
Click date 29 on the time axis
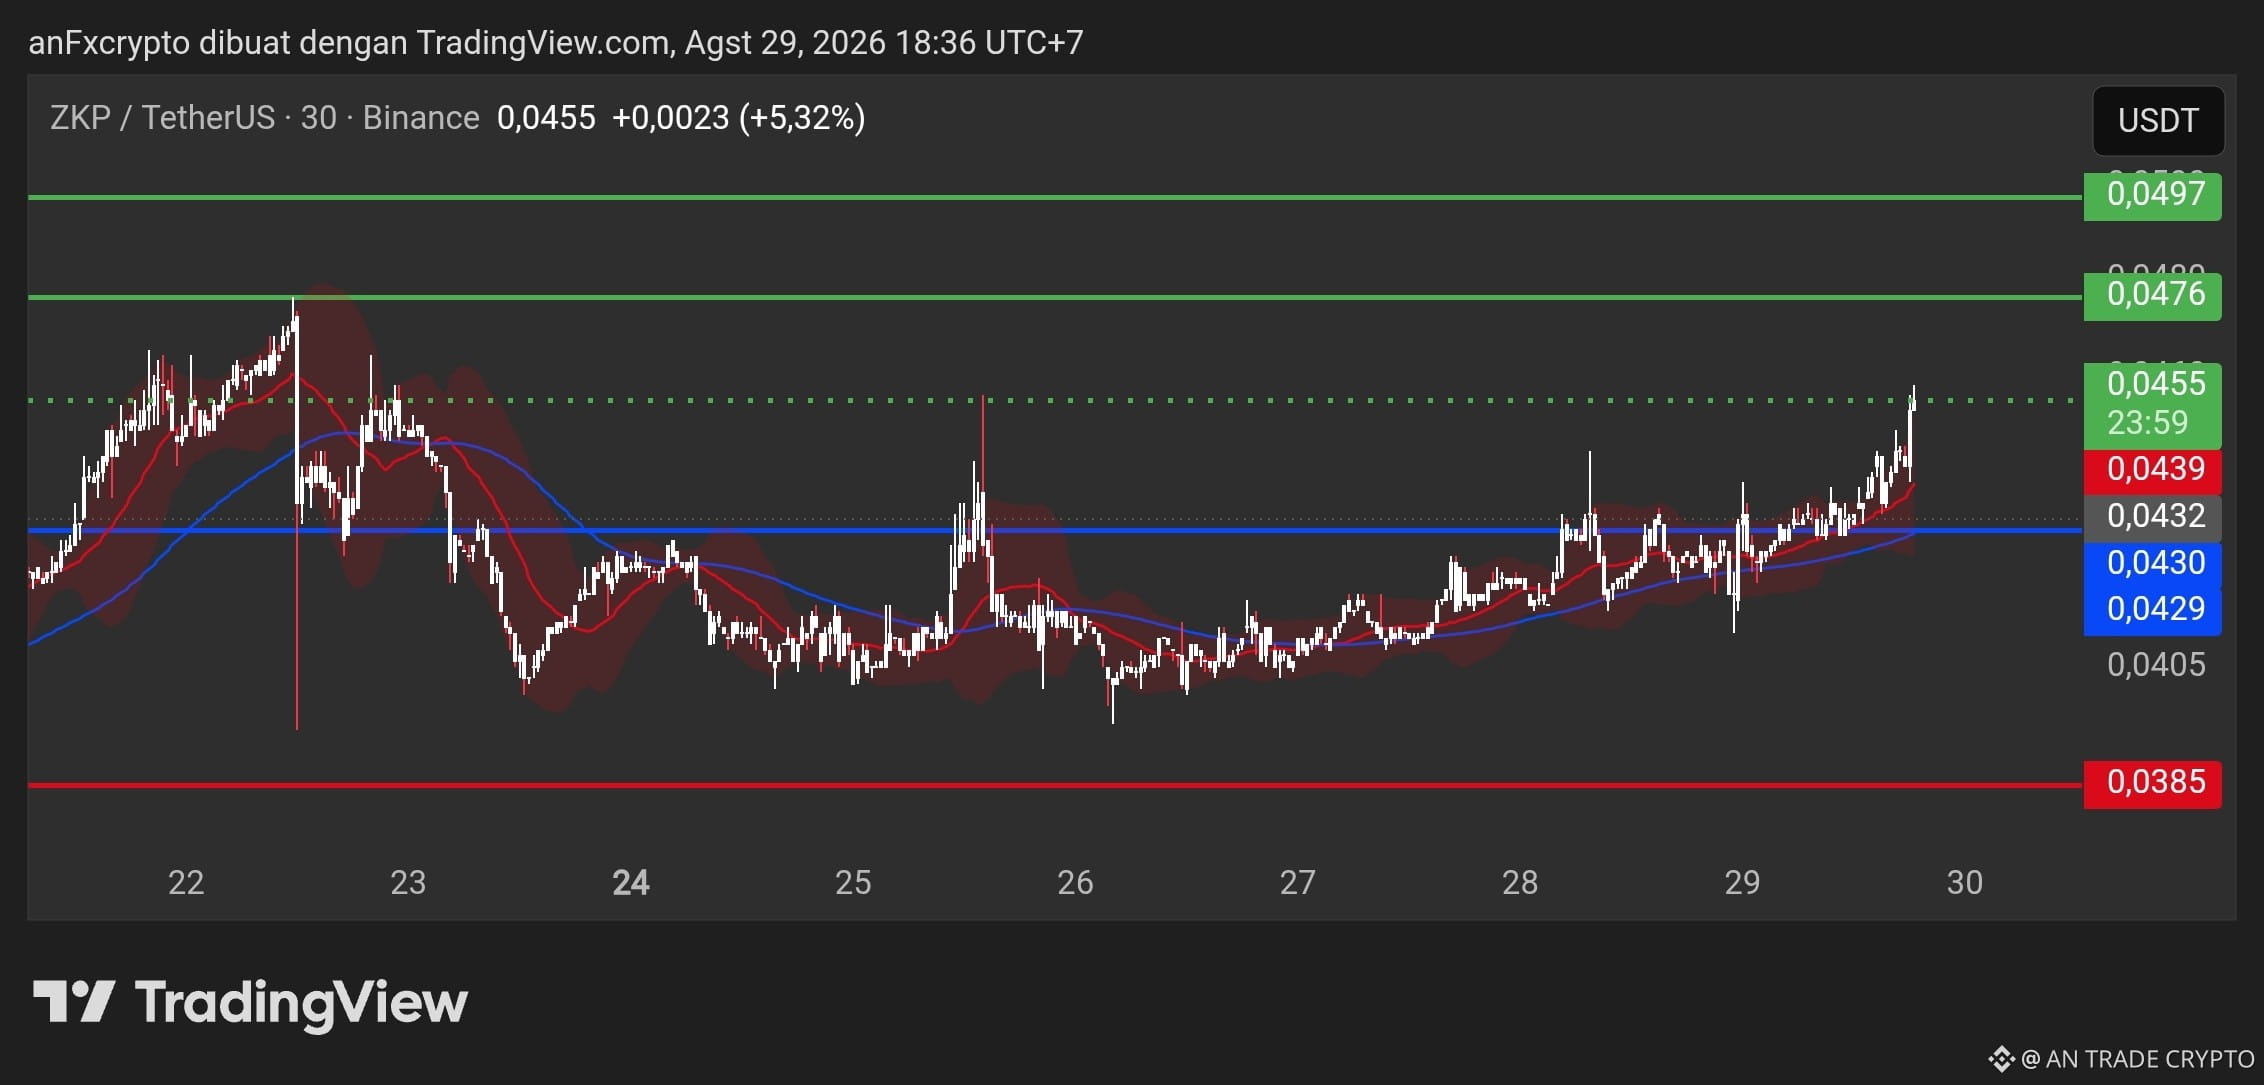[x=1742, y=882]
